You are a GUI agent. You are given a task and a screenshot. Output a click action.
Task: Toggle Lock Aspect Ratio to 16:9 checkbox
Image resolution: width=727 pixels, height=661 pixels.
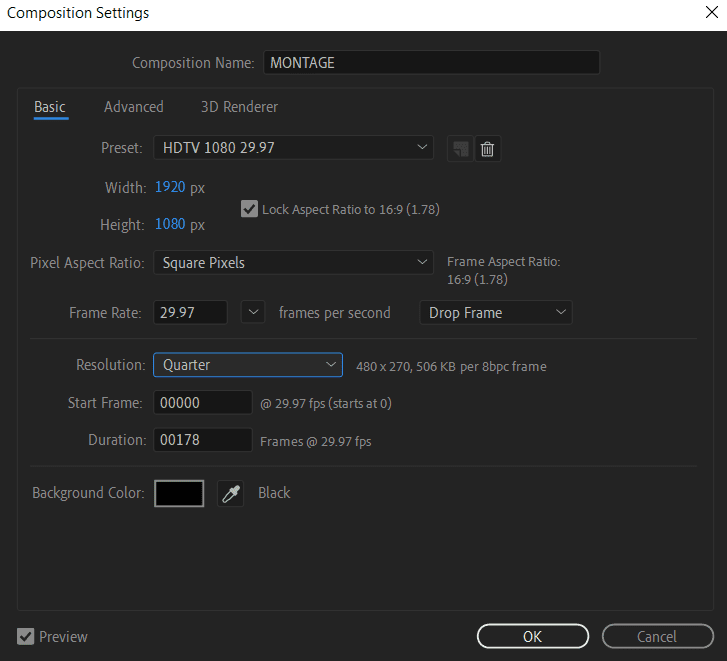[249, 209]
